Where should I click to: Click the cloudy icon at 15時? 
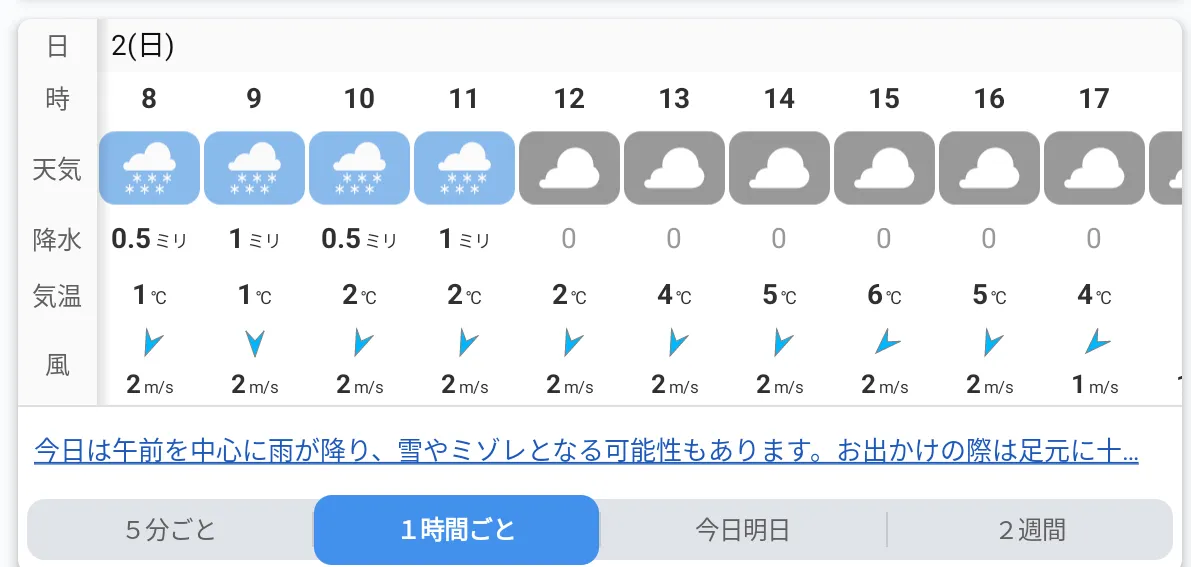tap(884, 168)
